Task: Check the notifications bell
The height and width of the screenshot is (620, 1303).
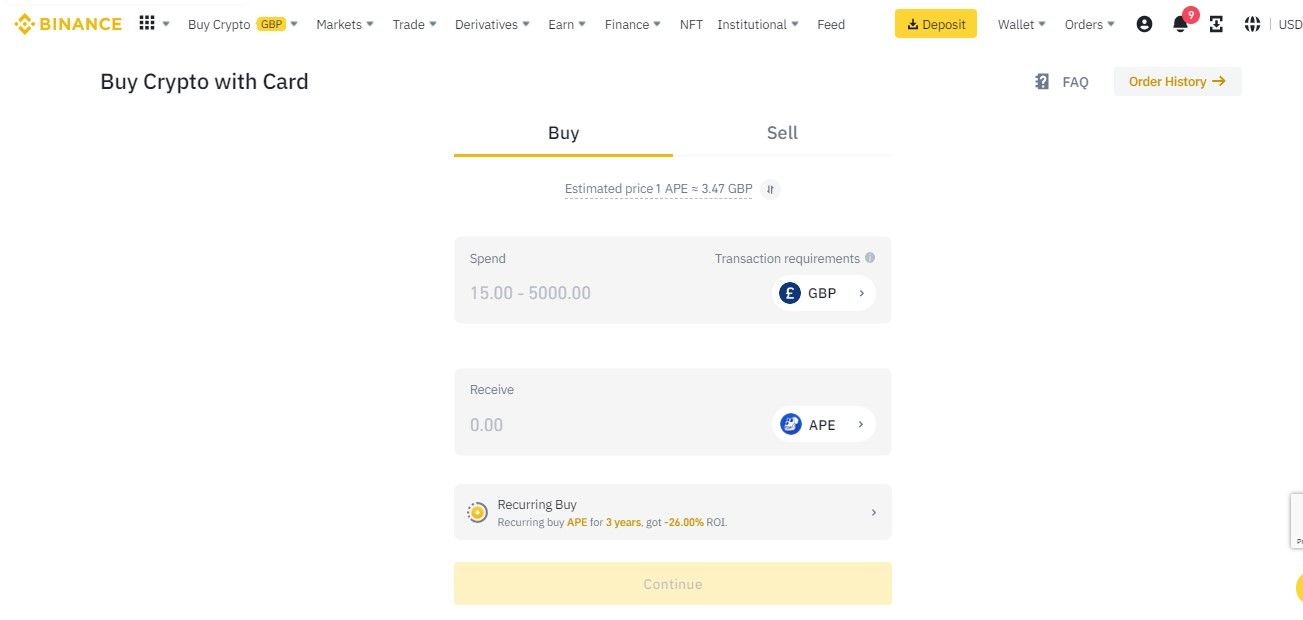Action: [x=1180, y=24]
